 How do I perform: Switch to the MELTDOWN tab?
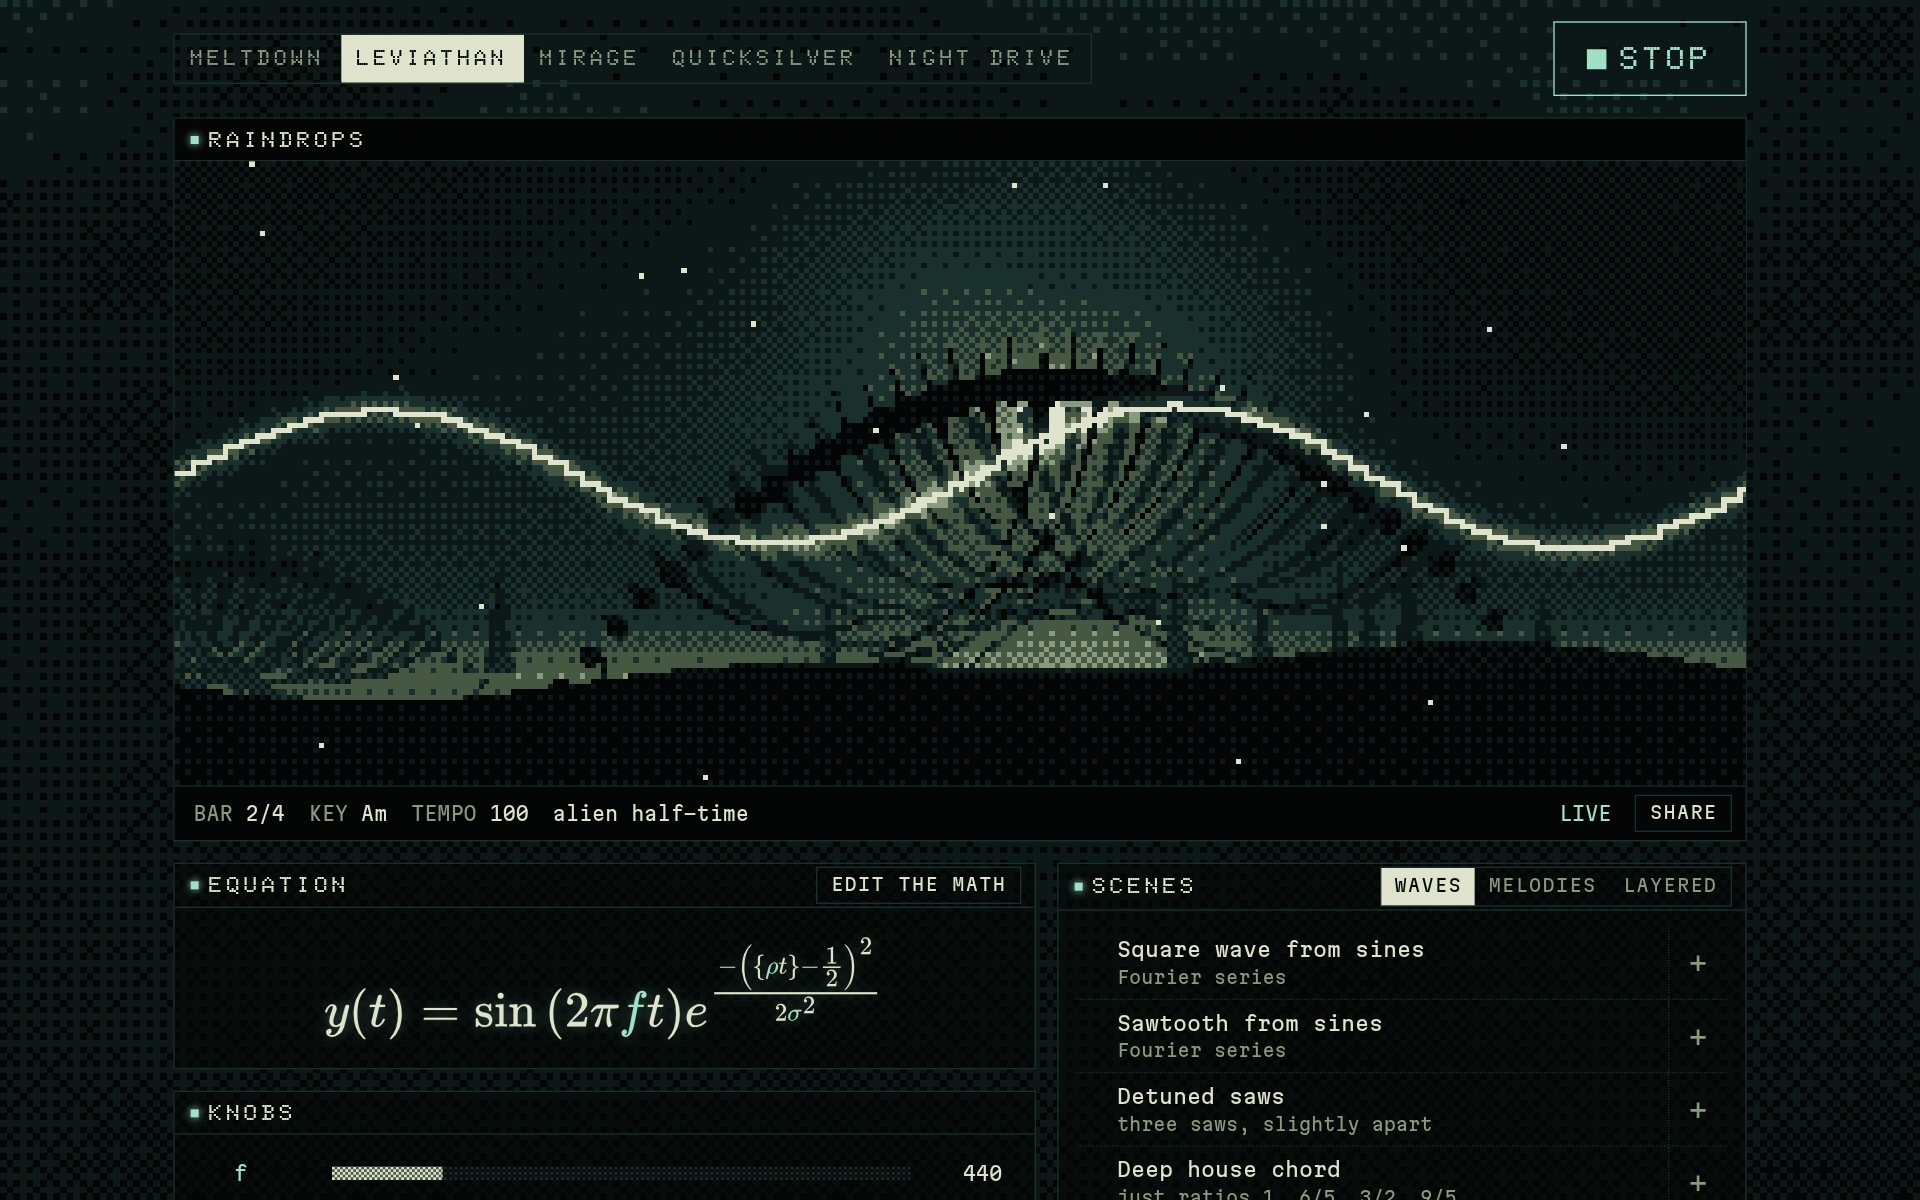pyautogui.click(x=256, y=58)
